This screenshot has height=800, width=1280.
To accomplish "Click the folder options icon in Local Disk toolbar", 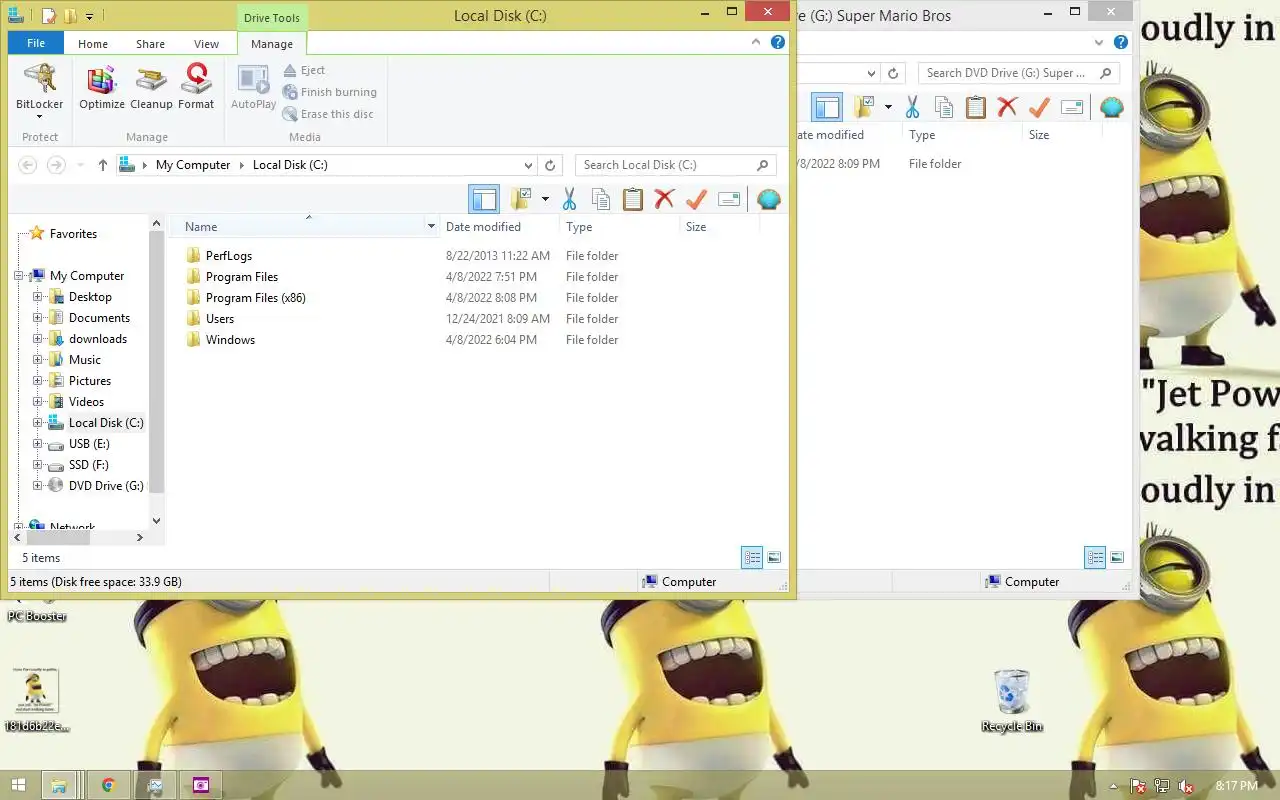I will pos(521,199).
